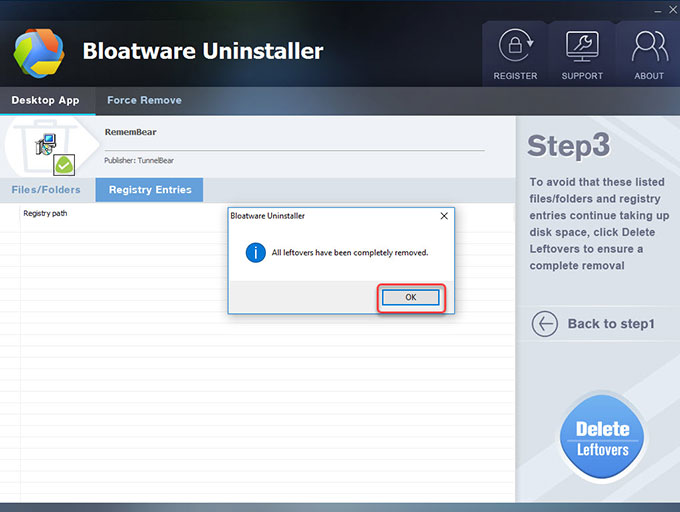Click the REGISTER lock icon
This screenshot has width=680, height=512.
(515, 45)
